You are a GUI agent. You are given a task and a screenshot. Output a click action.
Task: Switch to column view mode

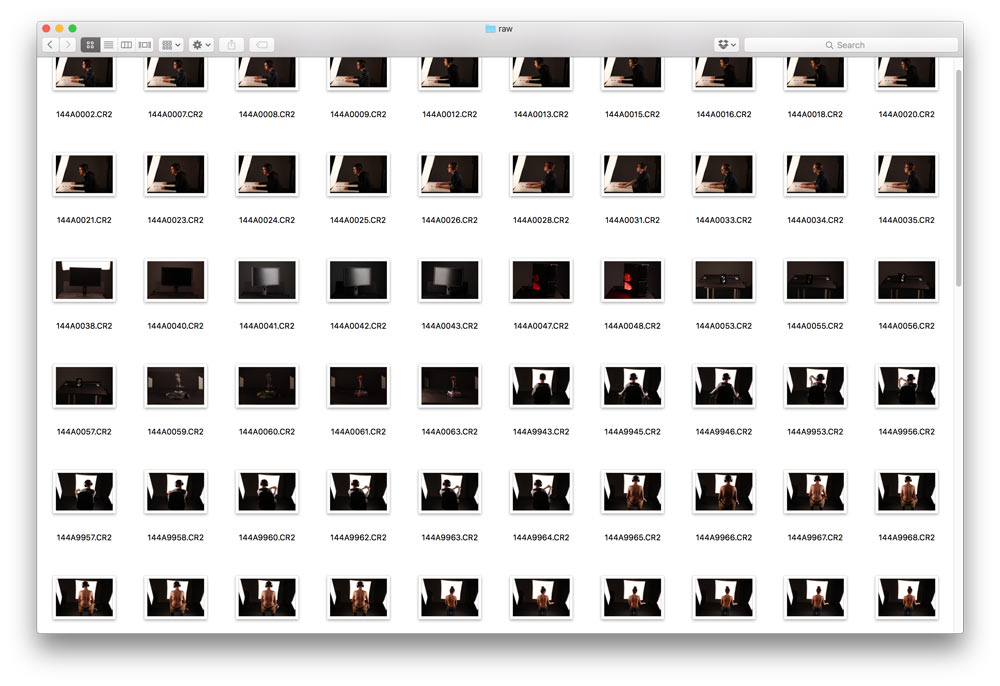coord(126,45)
